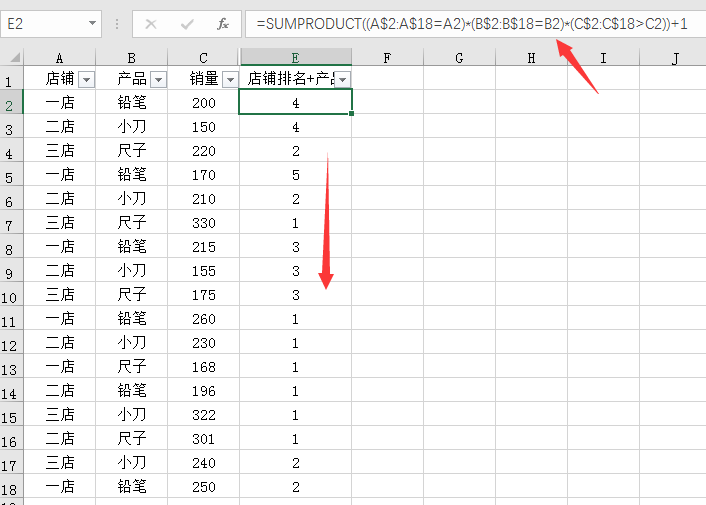Click header cell 销量
706x505 pixels.
[204, 78]
